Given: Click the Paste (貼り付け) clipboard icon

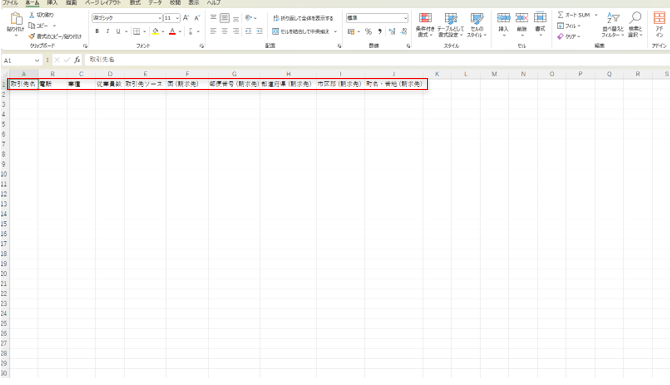Looking at the screenshot, I should coord(16,19).
